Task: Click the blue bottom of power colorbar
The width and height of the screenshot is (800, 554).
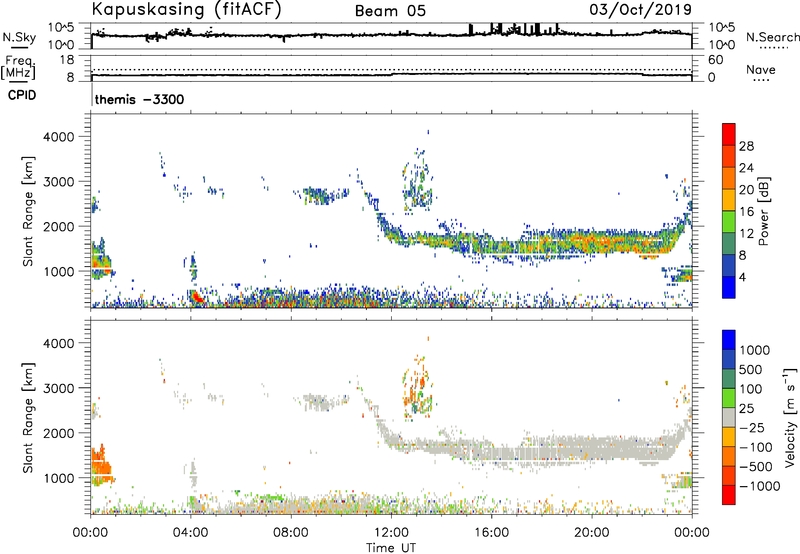Action: 729,287
